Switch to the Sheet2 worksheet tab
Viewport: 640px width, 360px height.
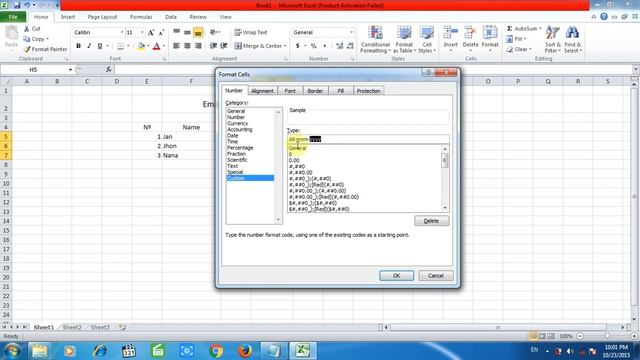coord(72,327)
